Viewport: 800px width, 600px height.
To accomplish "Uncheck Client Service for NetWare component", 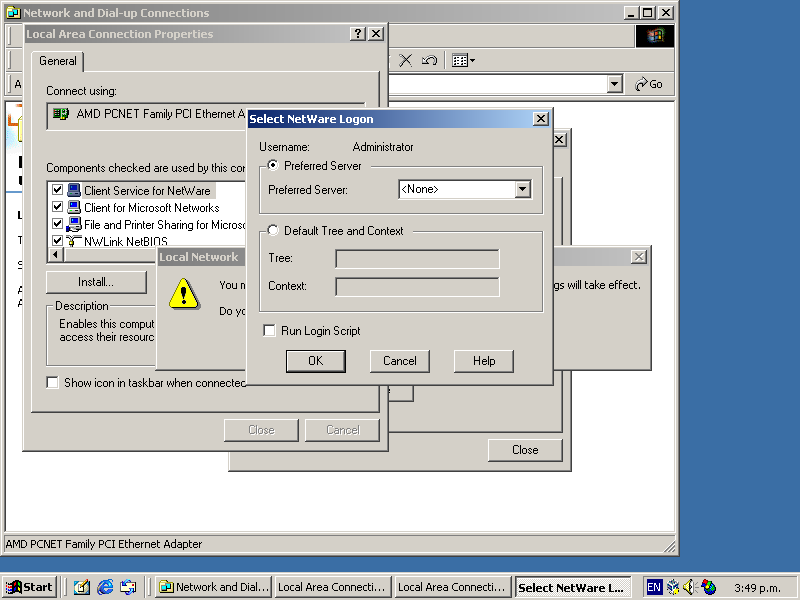I will 57,190.
